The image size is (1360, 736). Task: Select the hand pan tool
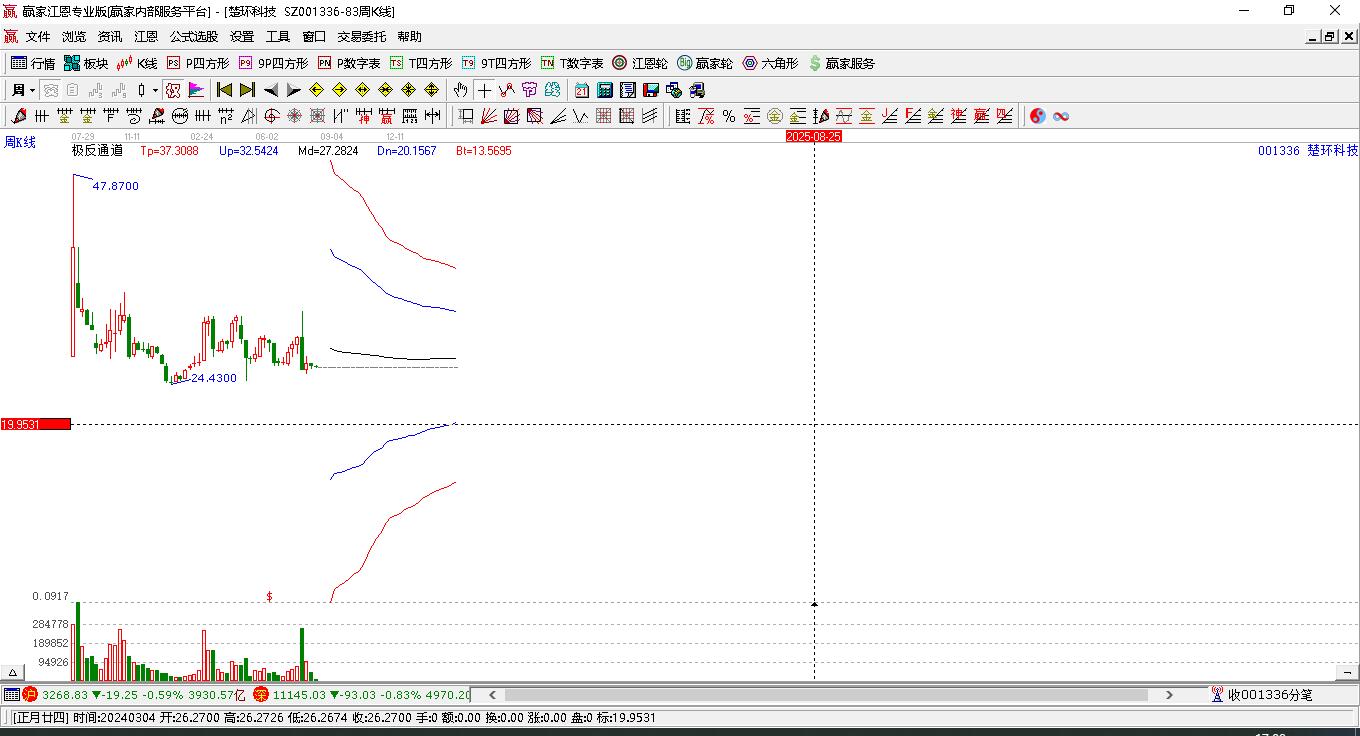460,90
